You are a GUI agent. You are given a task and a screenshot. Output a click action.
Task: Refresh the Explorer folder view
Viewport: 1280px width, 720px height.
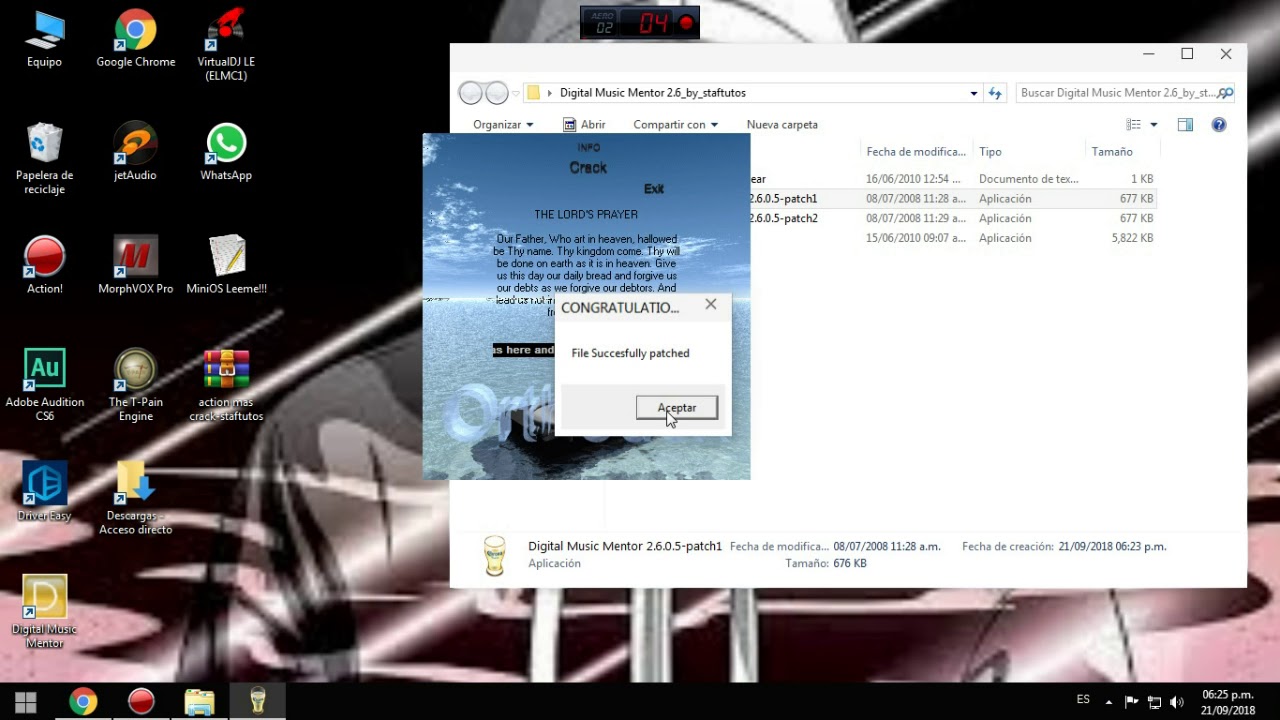pyautogui.click(x=995, y=93)
